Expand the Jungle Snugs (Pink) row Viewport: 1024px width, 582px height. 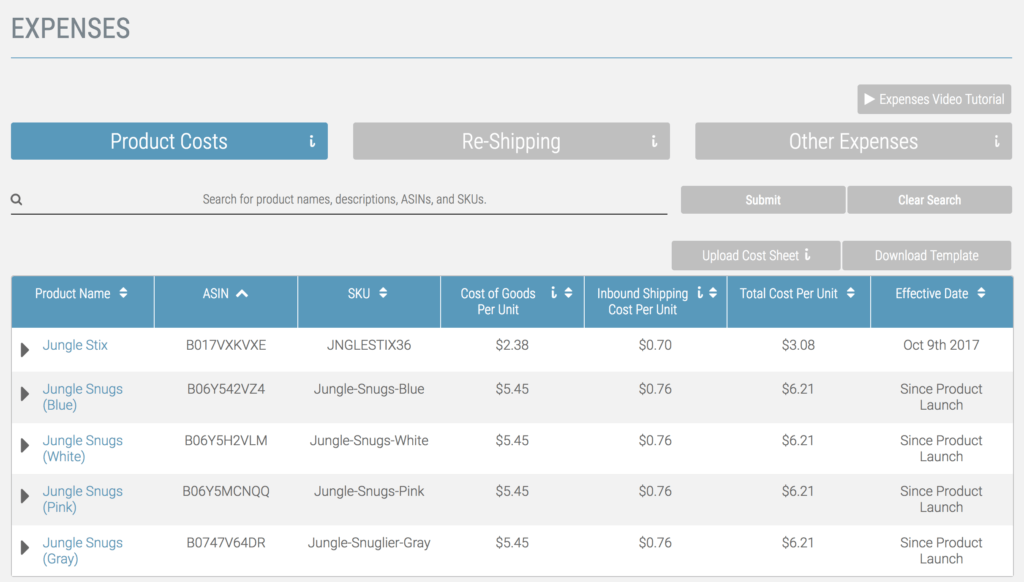25,496
